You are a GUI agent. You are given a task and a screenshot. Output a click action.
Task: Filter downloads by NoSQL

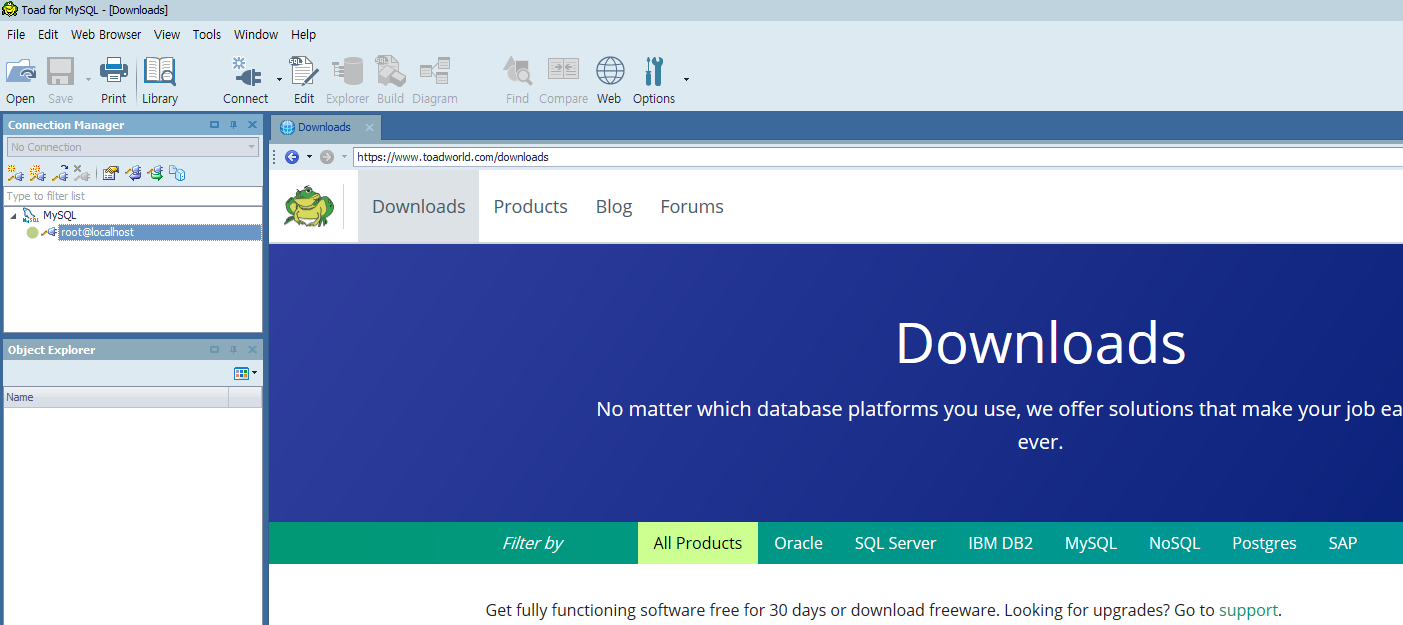point(1174,543)
